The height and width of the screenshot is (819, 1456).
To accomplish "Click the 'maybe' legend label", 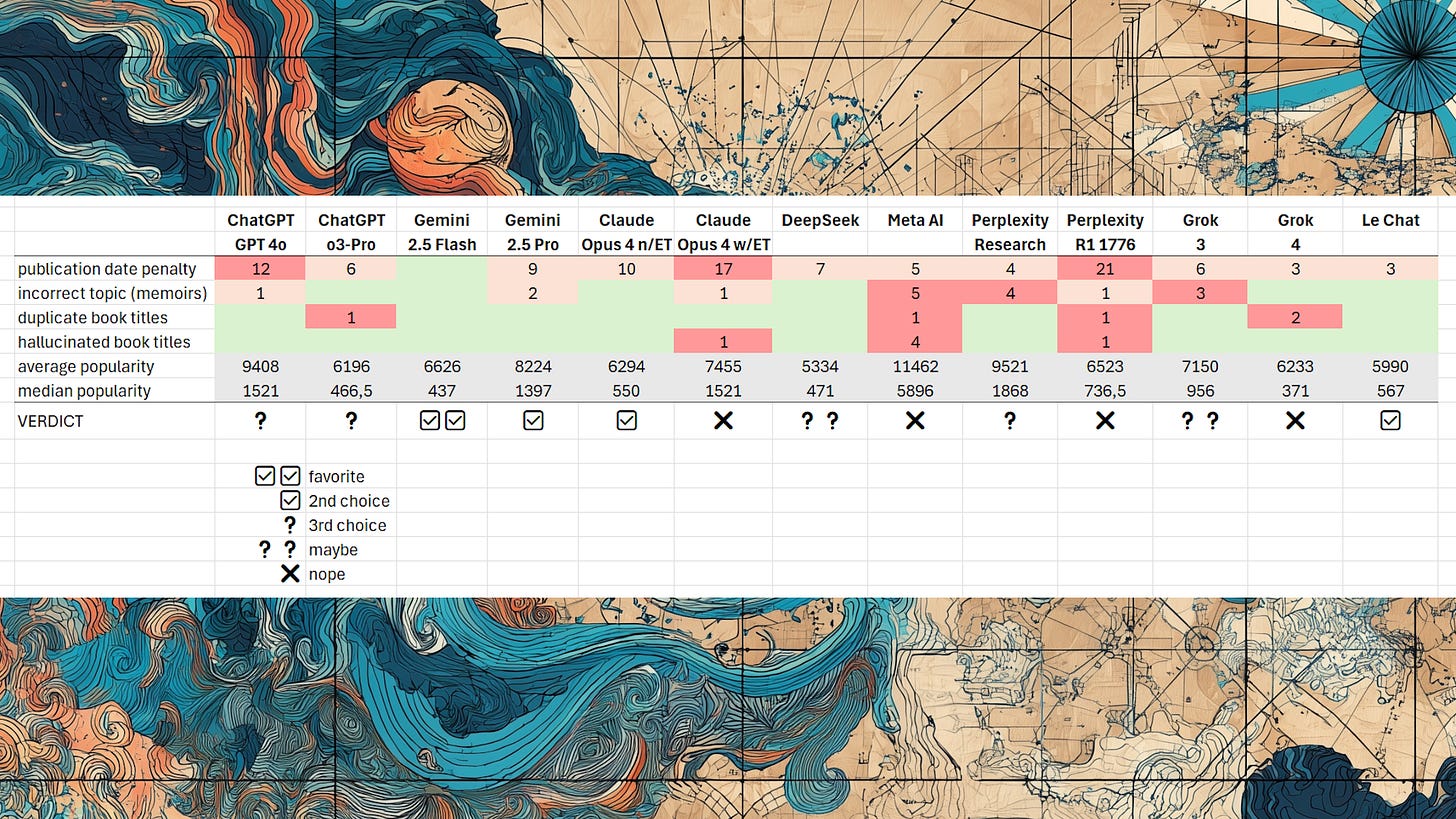I will (333, 549).
